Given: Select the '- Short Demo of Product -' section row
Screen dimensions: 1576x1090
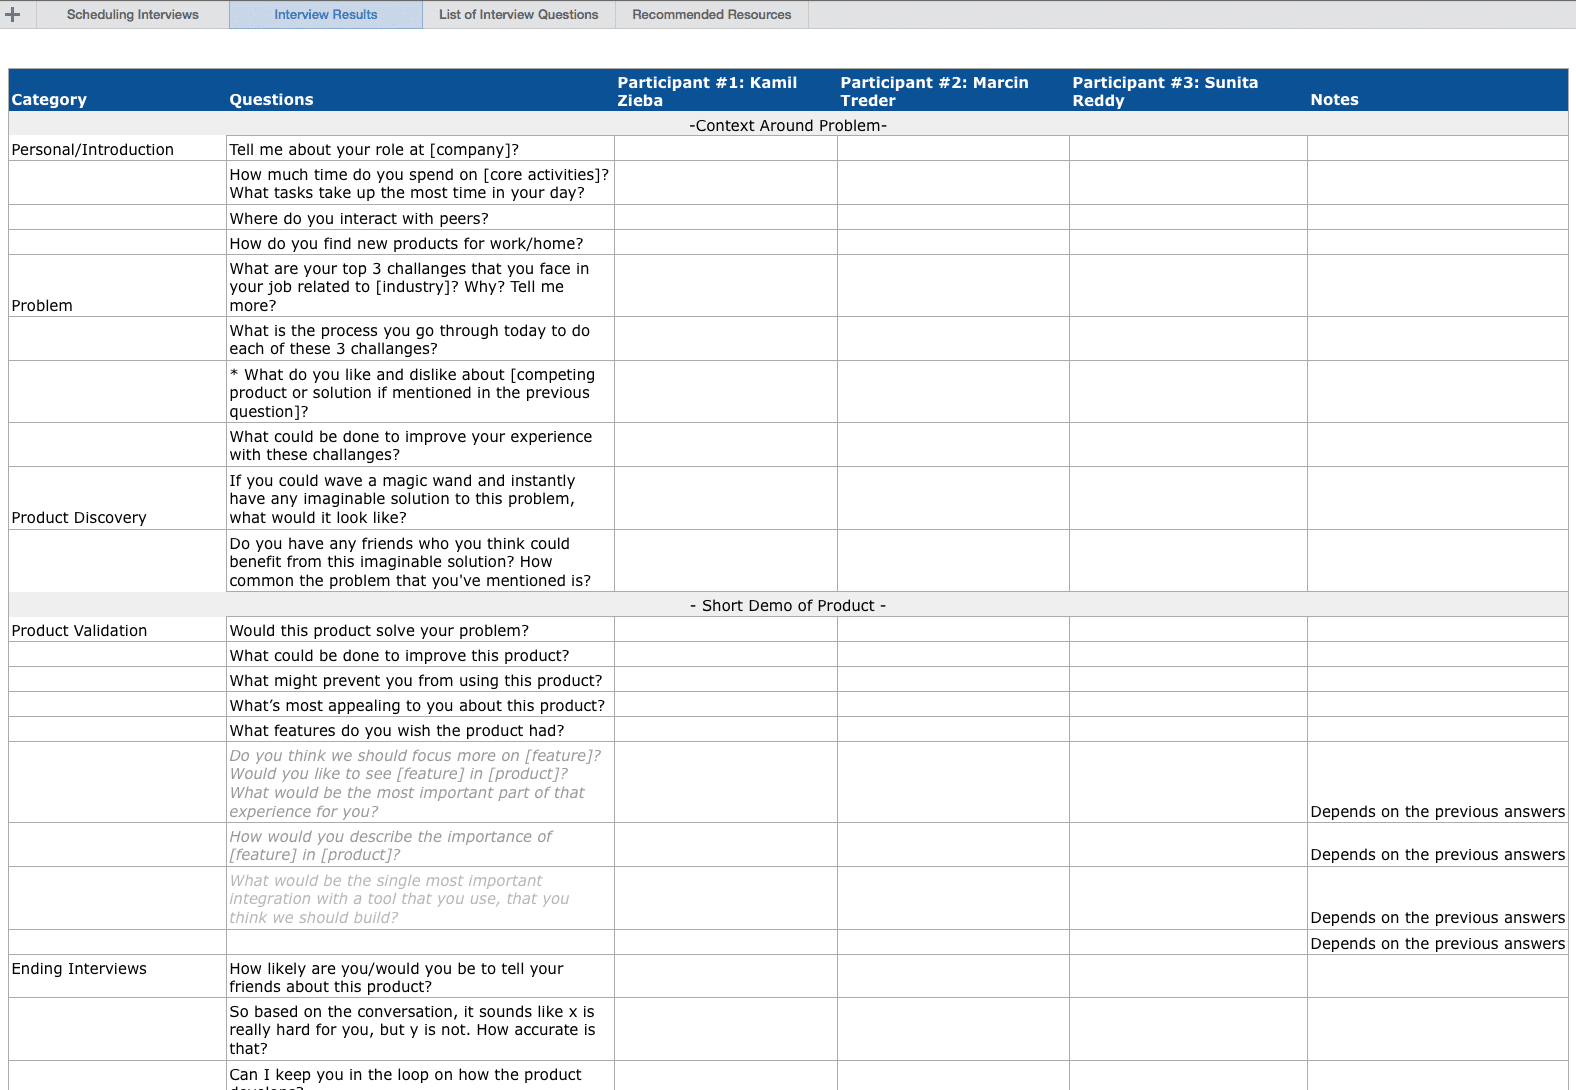Looking at the screenshot, I should pyautogui.click(x=788, y=605).
